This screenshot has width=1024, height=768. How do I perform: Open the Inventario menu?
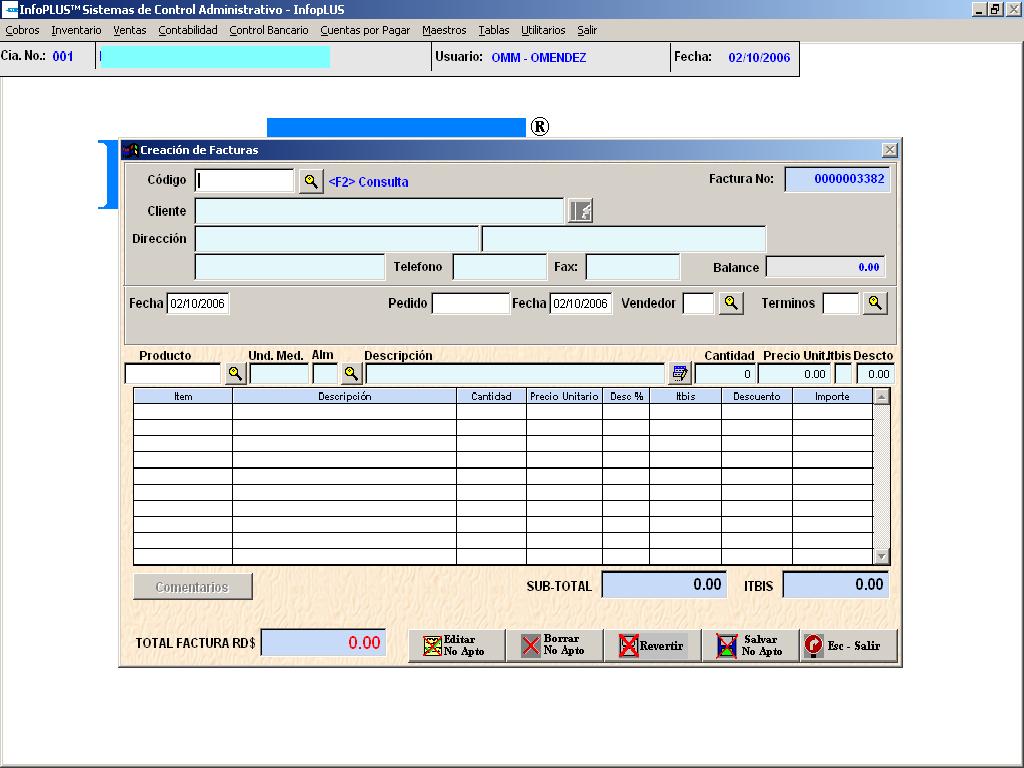tap(76, 30)
